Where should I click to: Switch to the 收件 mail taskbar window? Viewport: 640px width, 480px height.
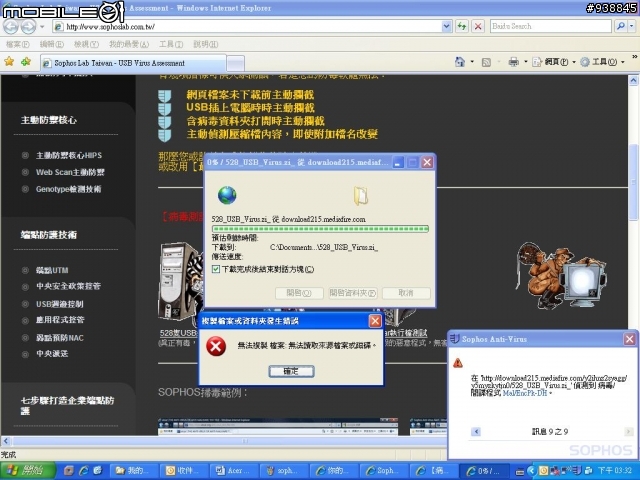click(184, 471)
